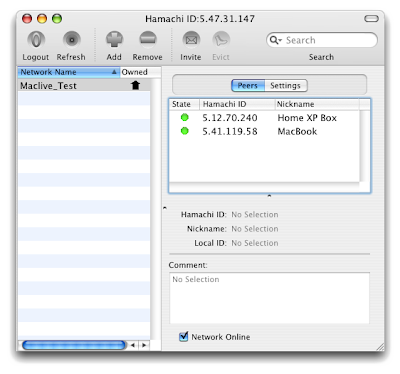Select the Home XP Box nickname
Image resolution: width=400 pixels, height=374 pixels.
[307, 118]
